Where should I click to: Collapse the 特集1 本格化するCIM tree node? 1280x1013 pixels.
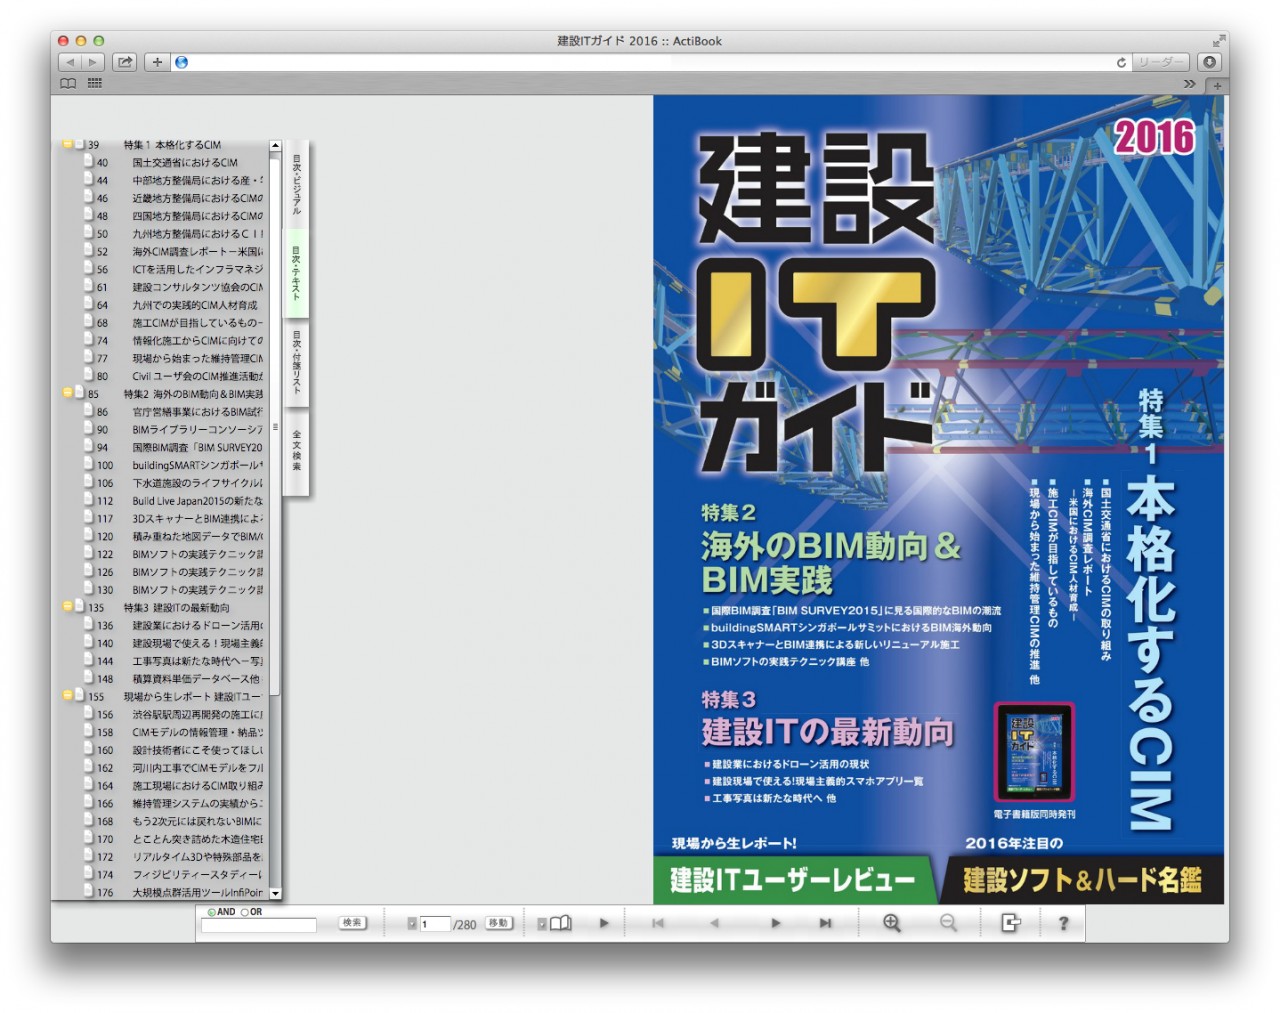coord(67,144)
